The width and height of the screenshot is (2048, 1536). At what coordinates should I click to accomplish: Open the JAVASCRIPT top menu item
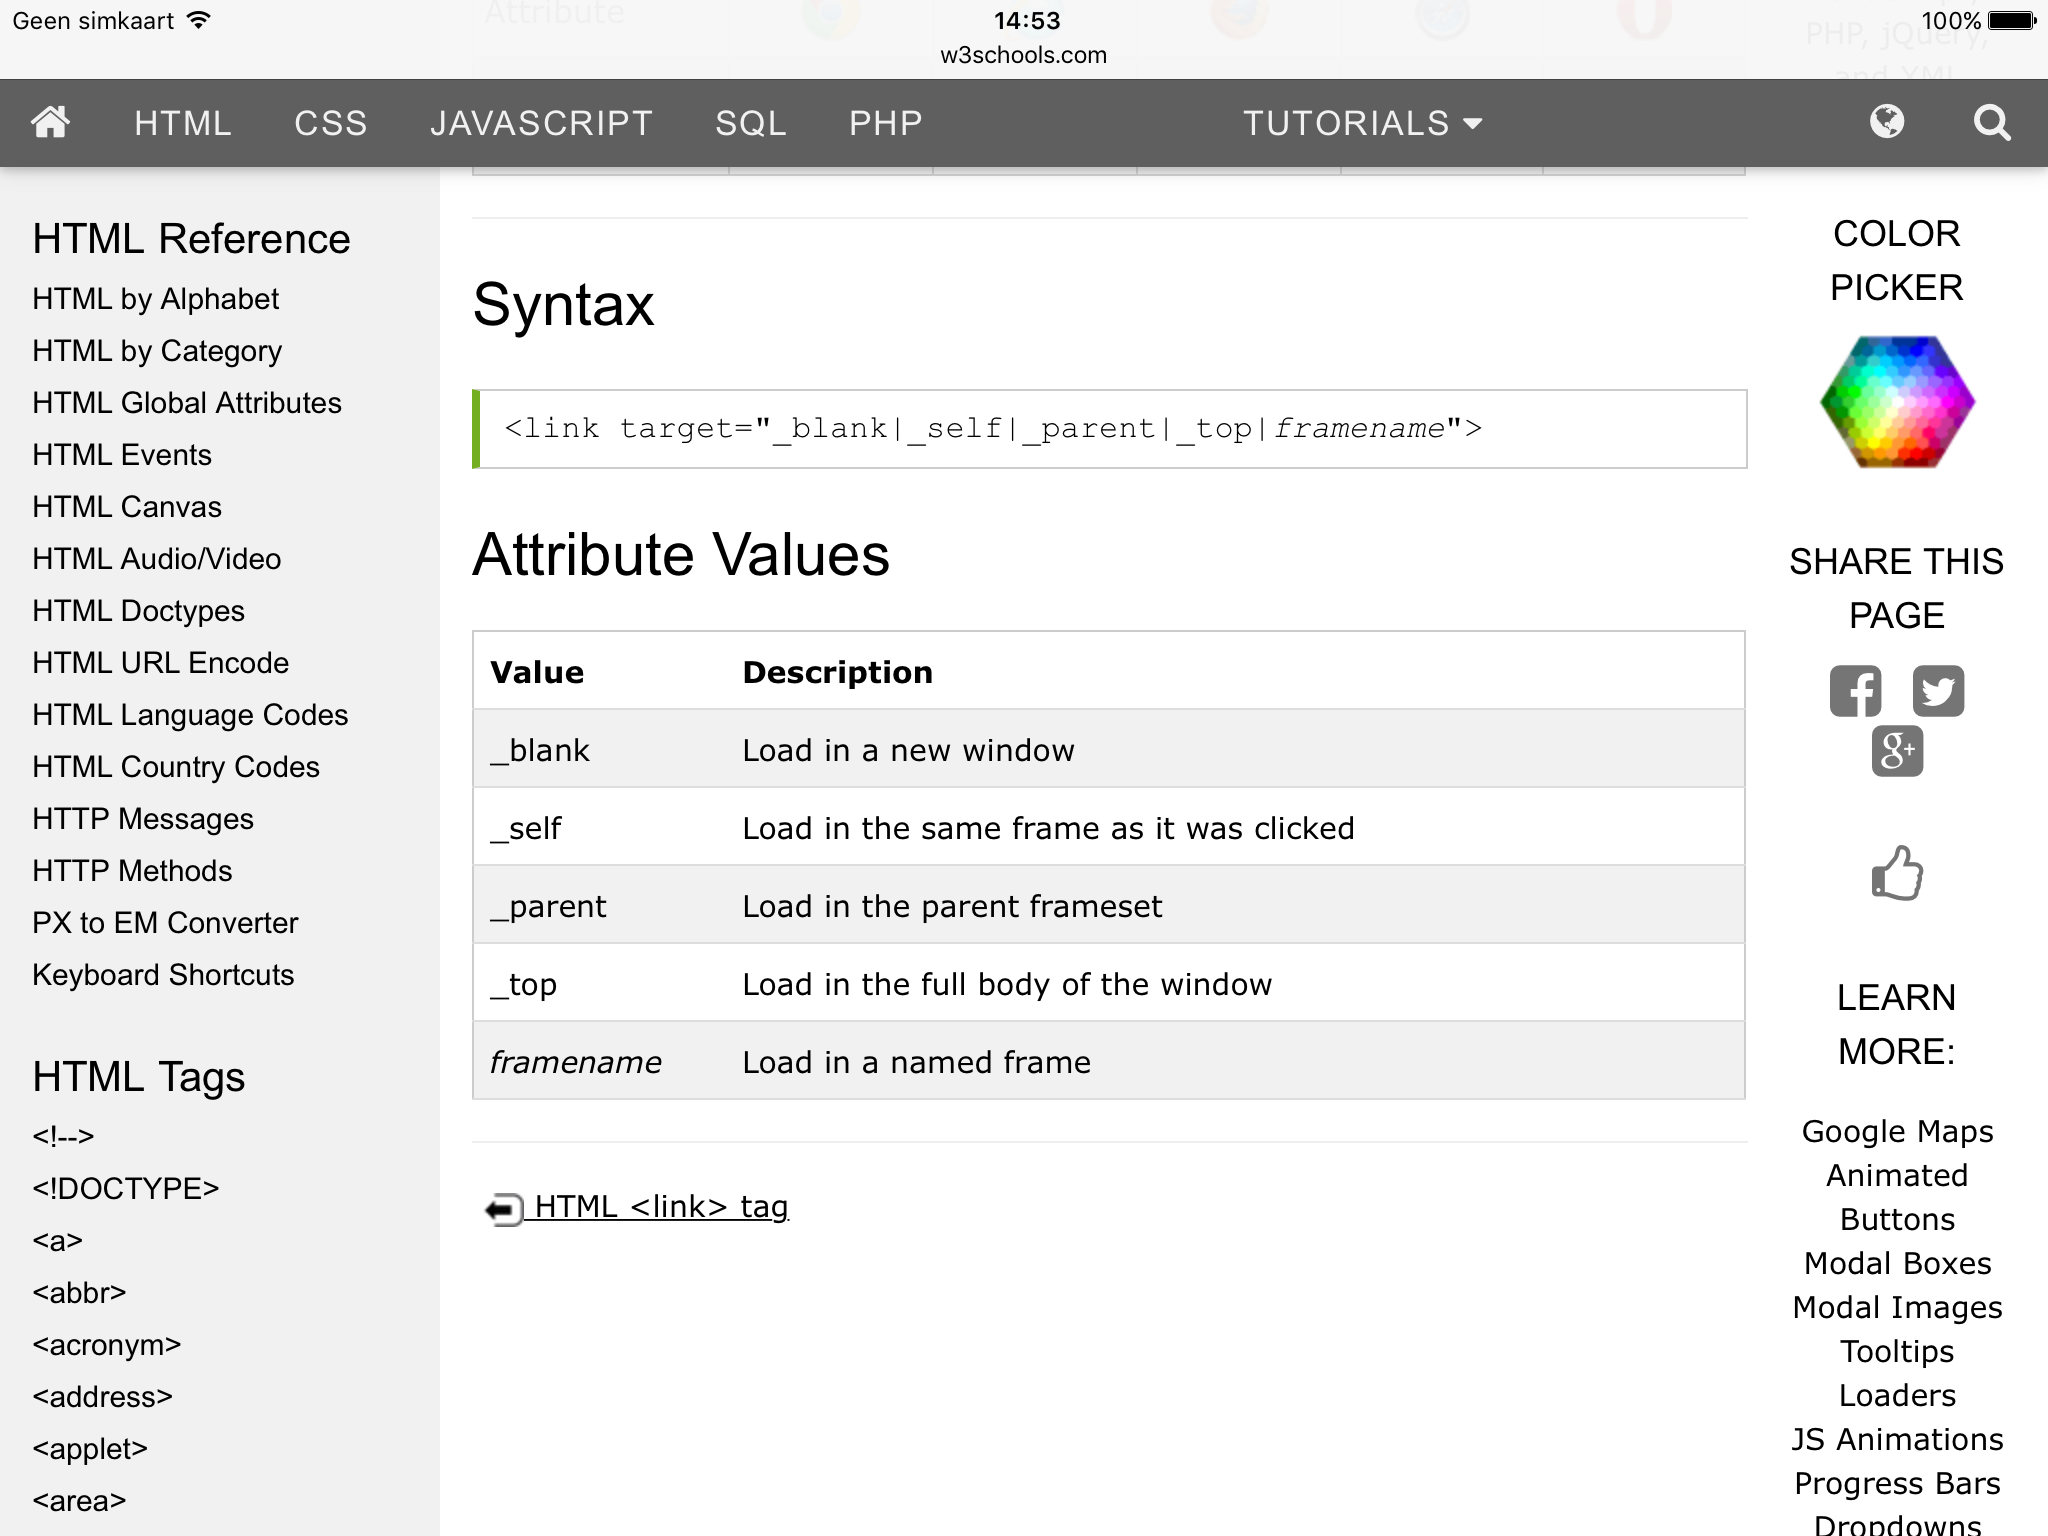coord(541,123)
